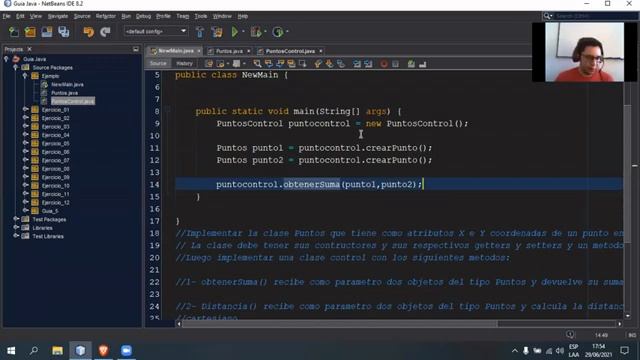Viewport: 640px width, 360px height.
Task: Click the Debug Project icon
Action: click(x=256, y=32)
